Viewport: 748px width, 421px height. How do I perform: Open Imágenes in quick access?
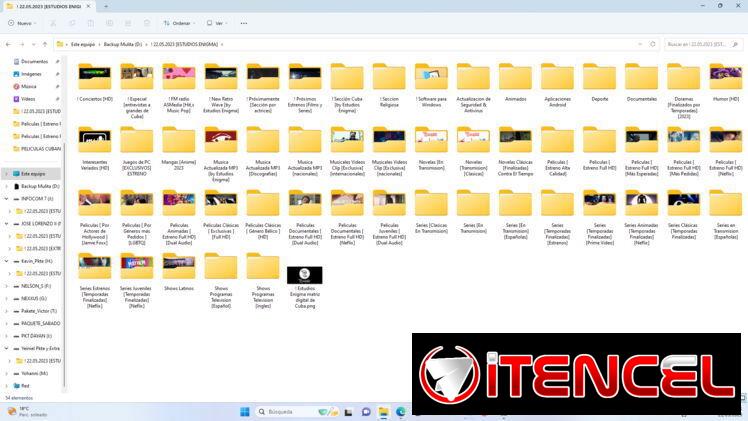click(x=31, y=74)
